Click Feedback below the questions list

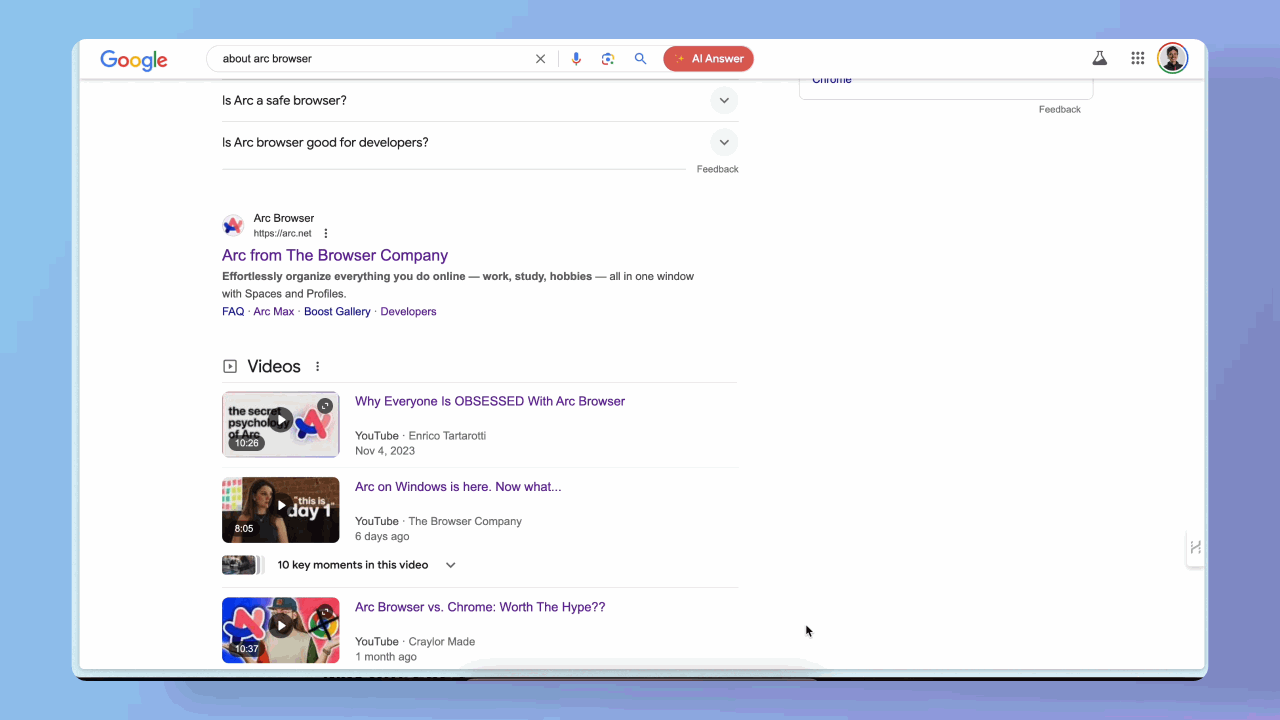click(x=717, y=170)
